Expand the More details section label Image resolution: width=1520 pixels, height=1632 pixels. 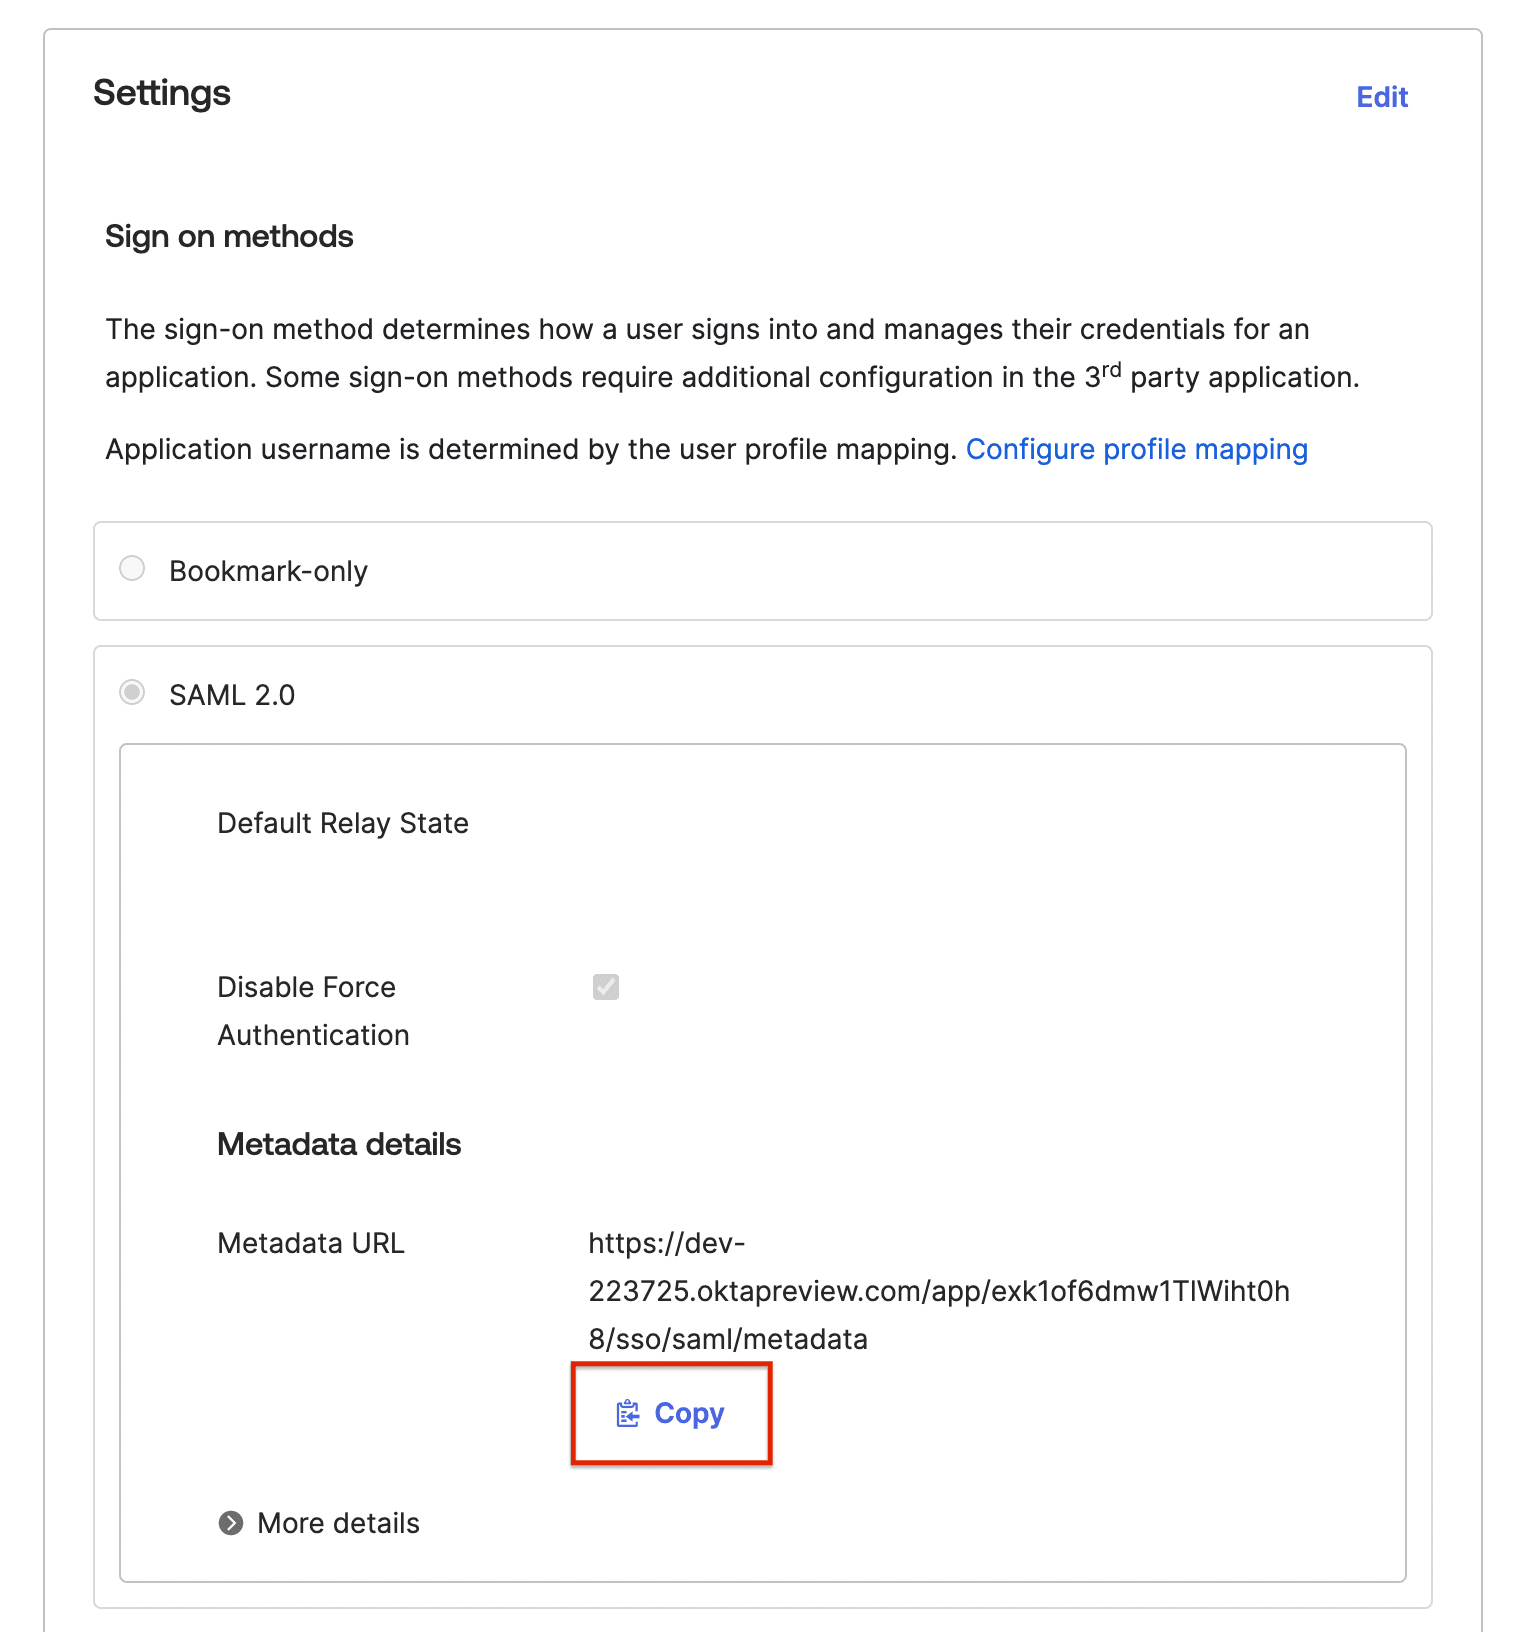(338, 1523)
